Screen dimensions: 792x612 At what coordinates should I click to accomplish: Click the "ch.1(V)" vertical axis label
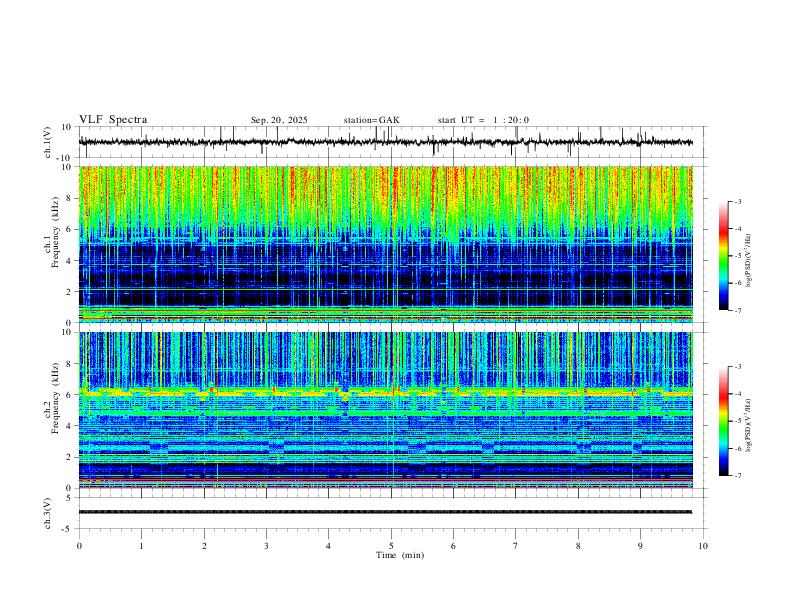point(48,142)
